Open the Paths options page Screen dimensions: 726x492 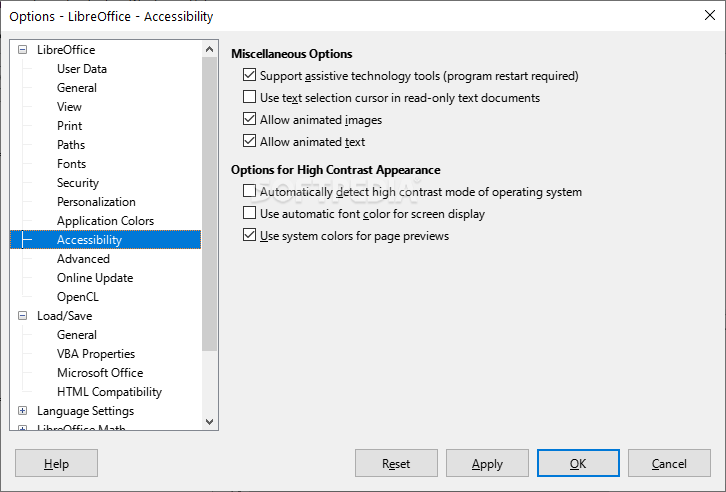[71, 144]
